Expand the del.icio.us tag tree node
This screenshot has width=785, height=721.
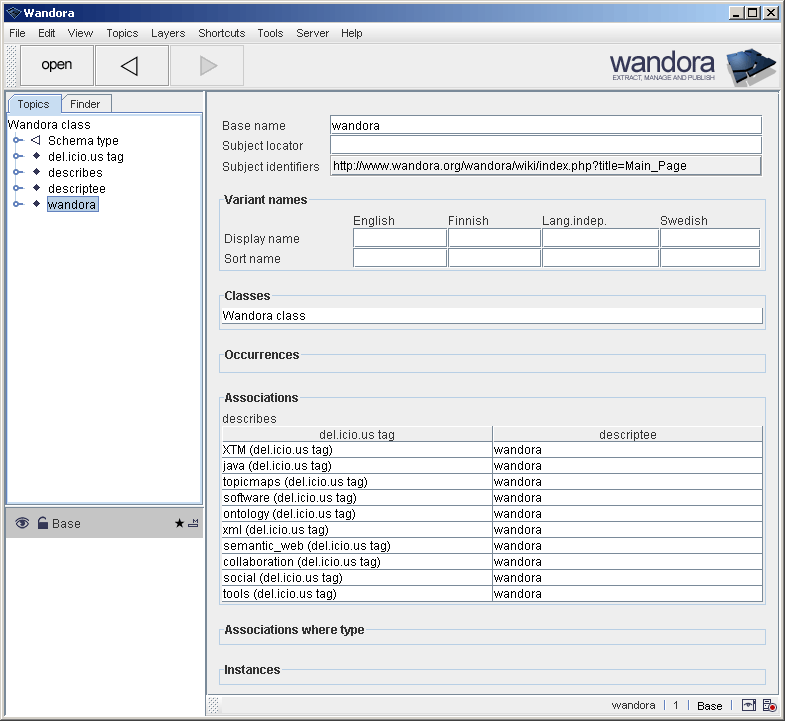point(17,157)
